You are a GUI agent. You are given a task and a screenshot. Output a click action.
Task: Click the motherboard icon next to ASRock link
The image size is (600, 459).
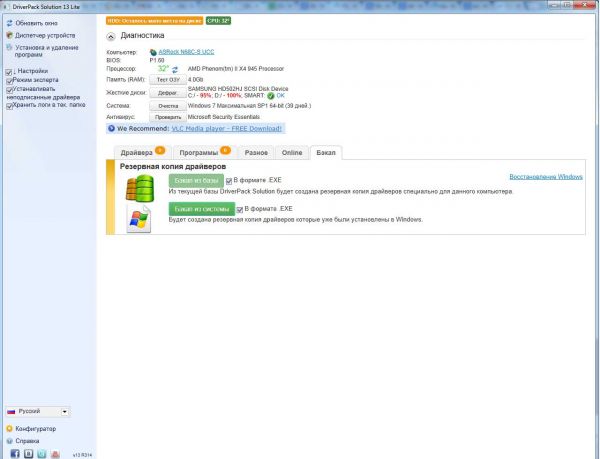pyautogui.click(x=153, y=52)
